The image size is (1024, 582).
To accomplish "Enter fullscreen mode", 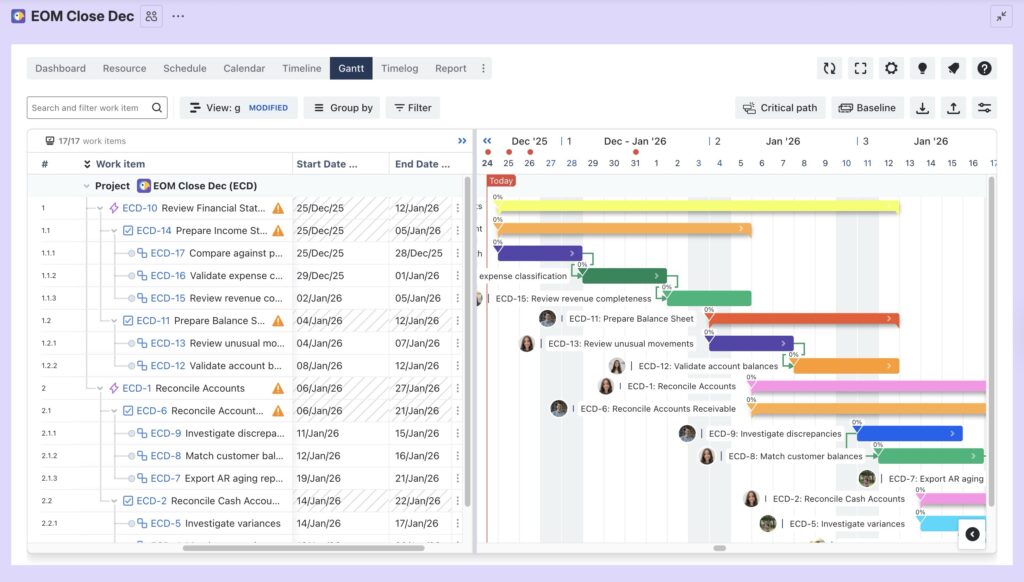I will 860,68.
